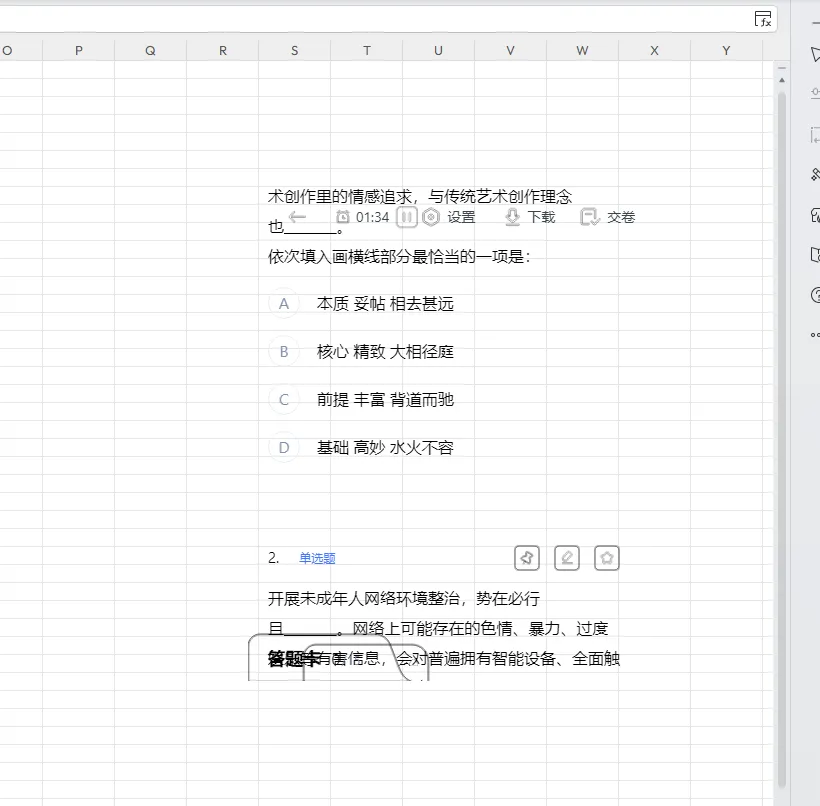Click the 下载 download icon
The width and height of the screenshot is (820, 806).
pyautogui.click(x=511, y=217)
